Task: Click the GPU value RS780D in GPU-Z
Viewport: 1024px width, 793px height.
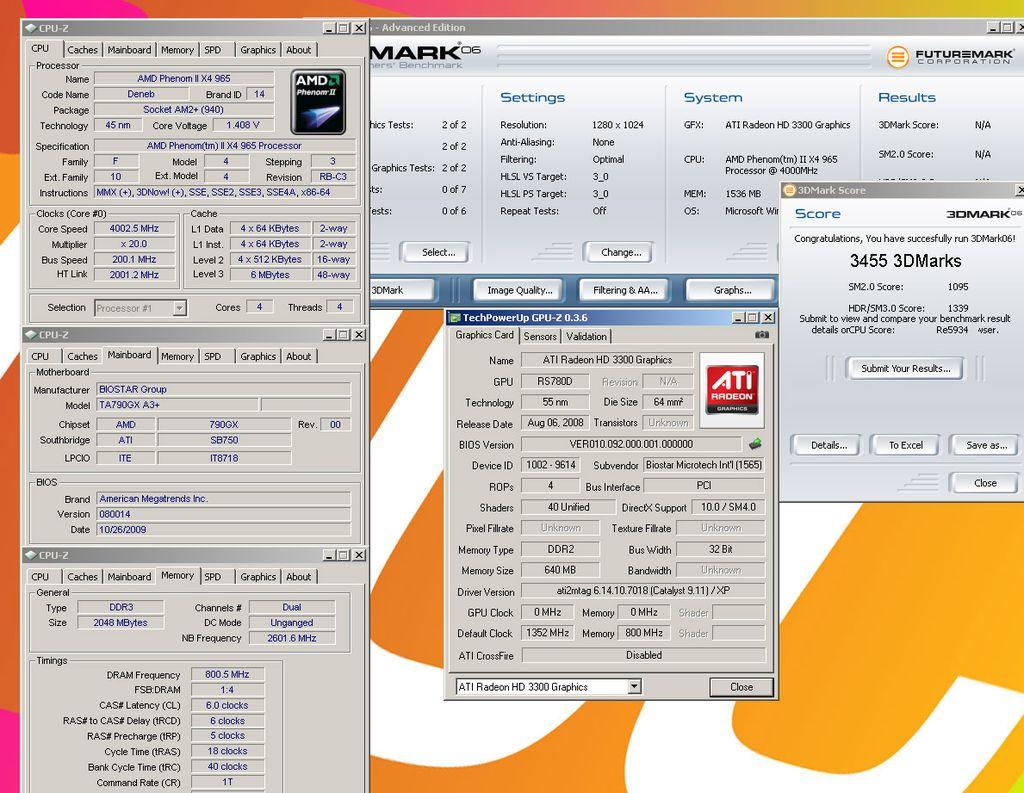Action: 555,381
